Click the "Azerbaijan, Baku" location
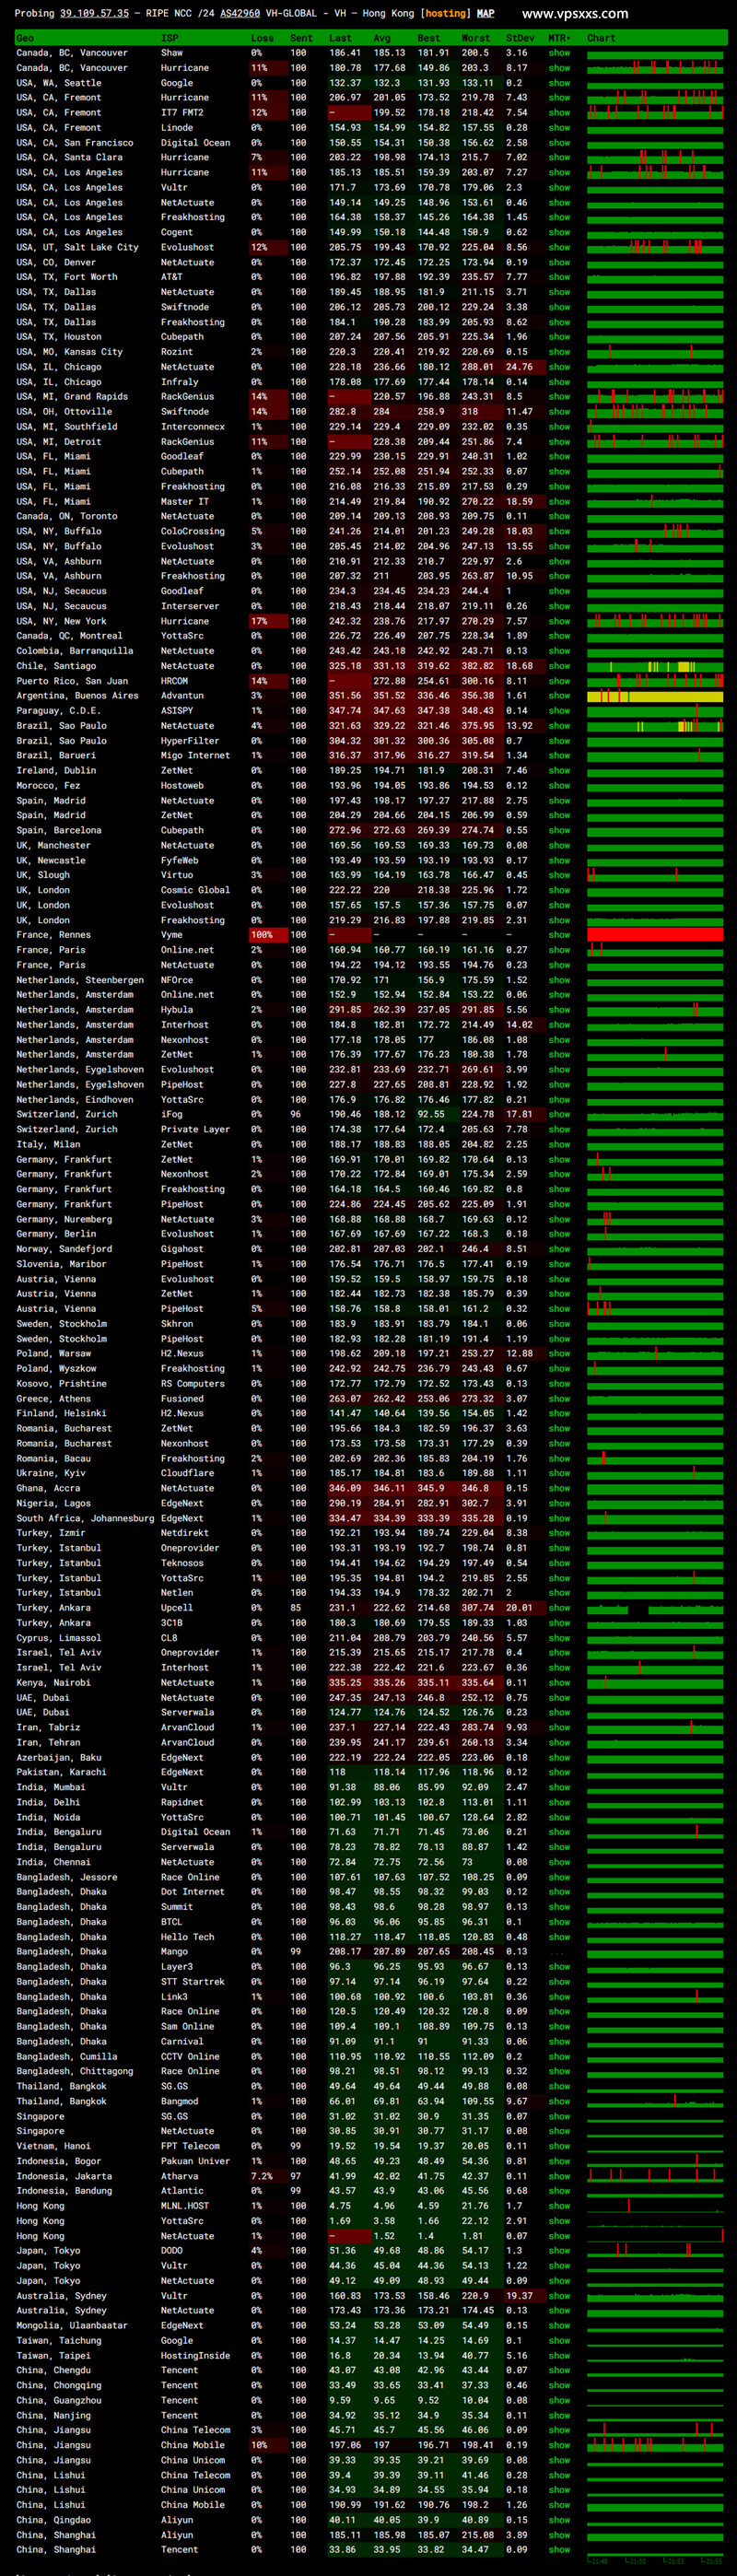The height and width of the screenshot is (2576, 737). 58,1758
